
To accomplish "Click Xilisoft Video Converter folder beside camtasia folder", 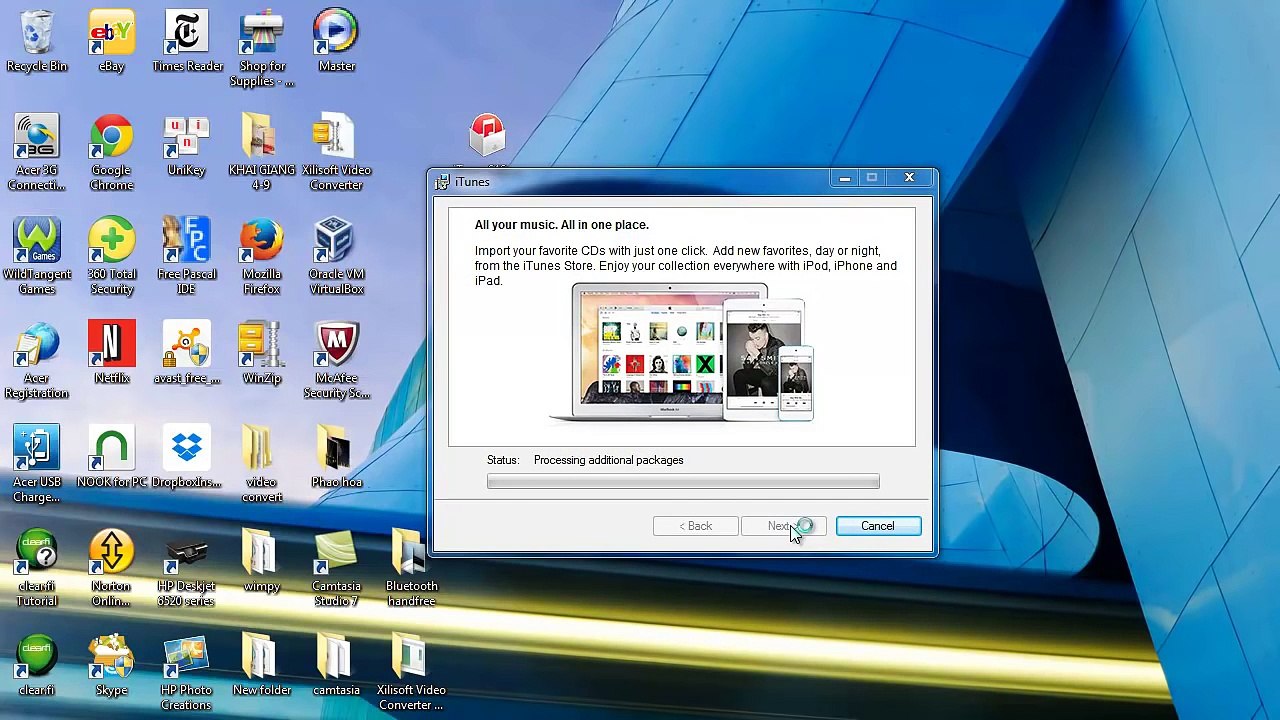I will pos(411,672).
